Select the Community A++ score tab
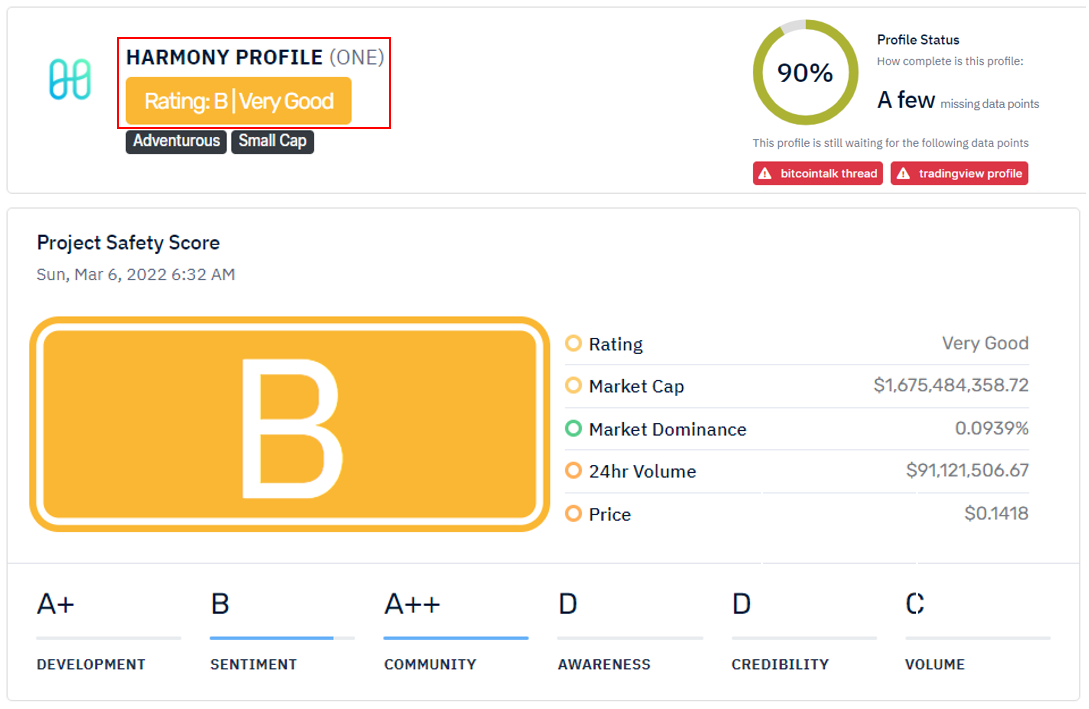 click(456, 632)
